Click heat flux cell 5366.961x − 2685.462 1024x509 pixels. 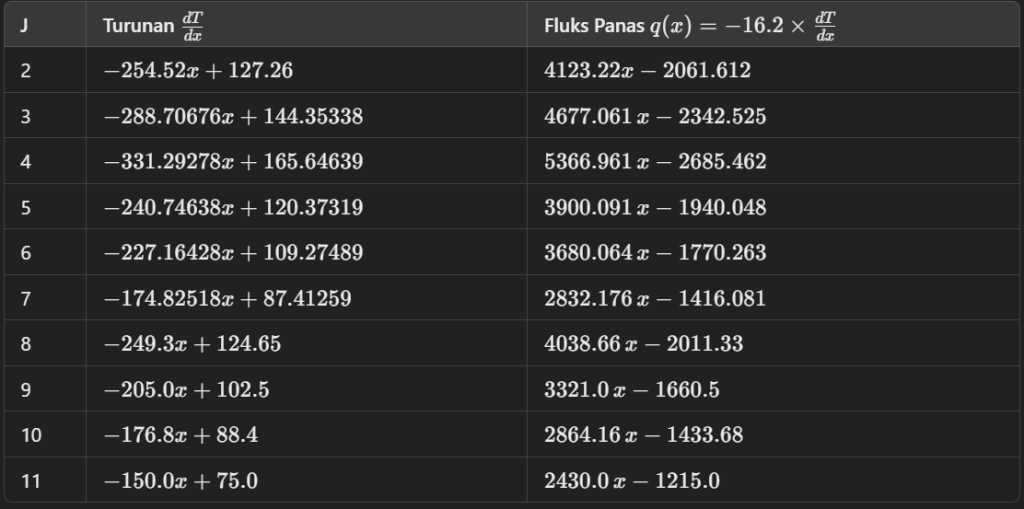point(655,162)
